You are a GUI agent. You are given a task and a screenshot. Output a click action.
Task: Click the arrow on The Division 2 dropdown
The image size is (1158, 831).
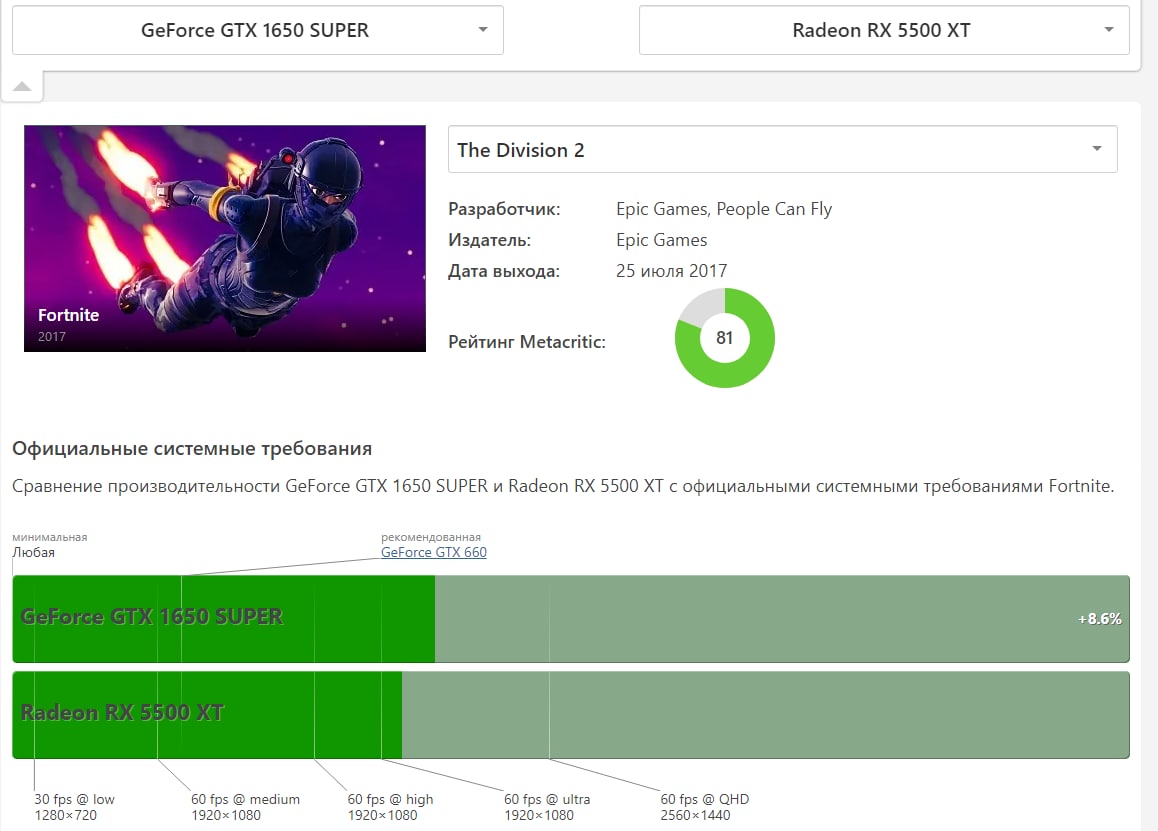pos(1097,149)
